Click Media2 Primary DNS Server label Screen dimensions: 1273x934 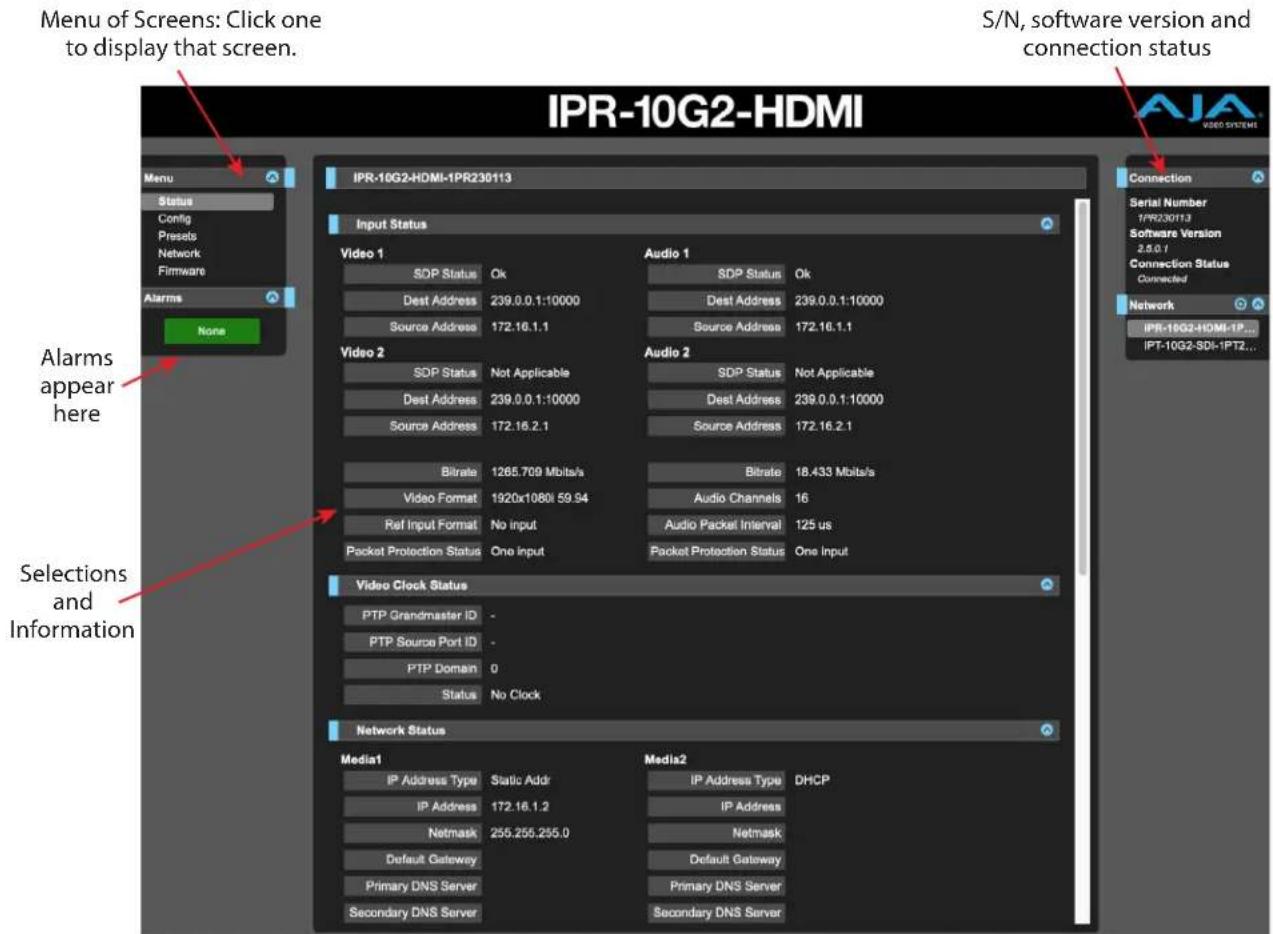pyautogui.click(x=718, y=886)
